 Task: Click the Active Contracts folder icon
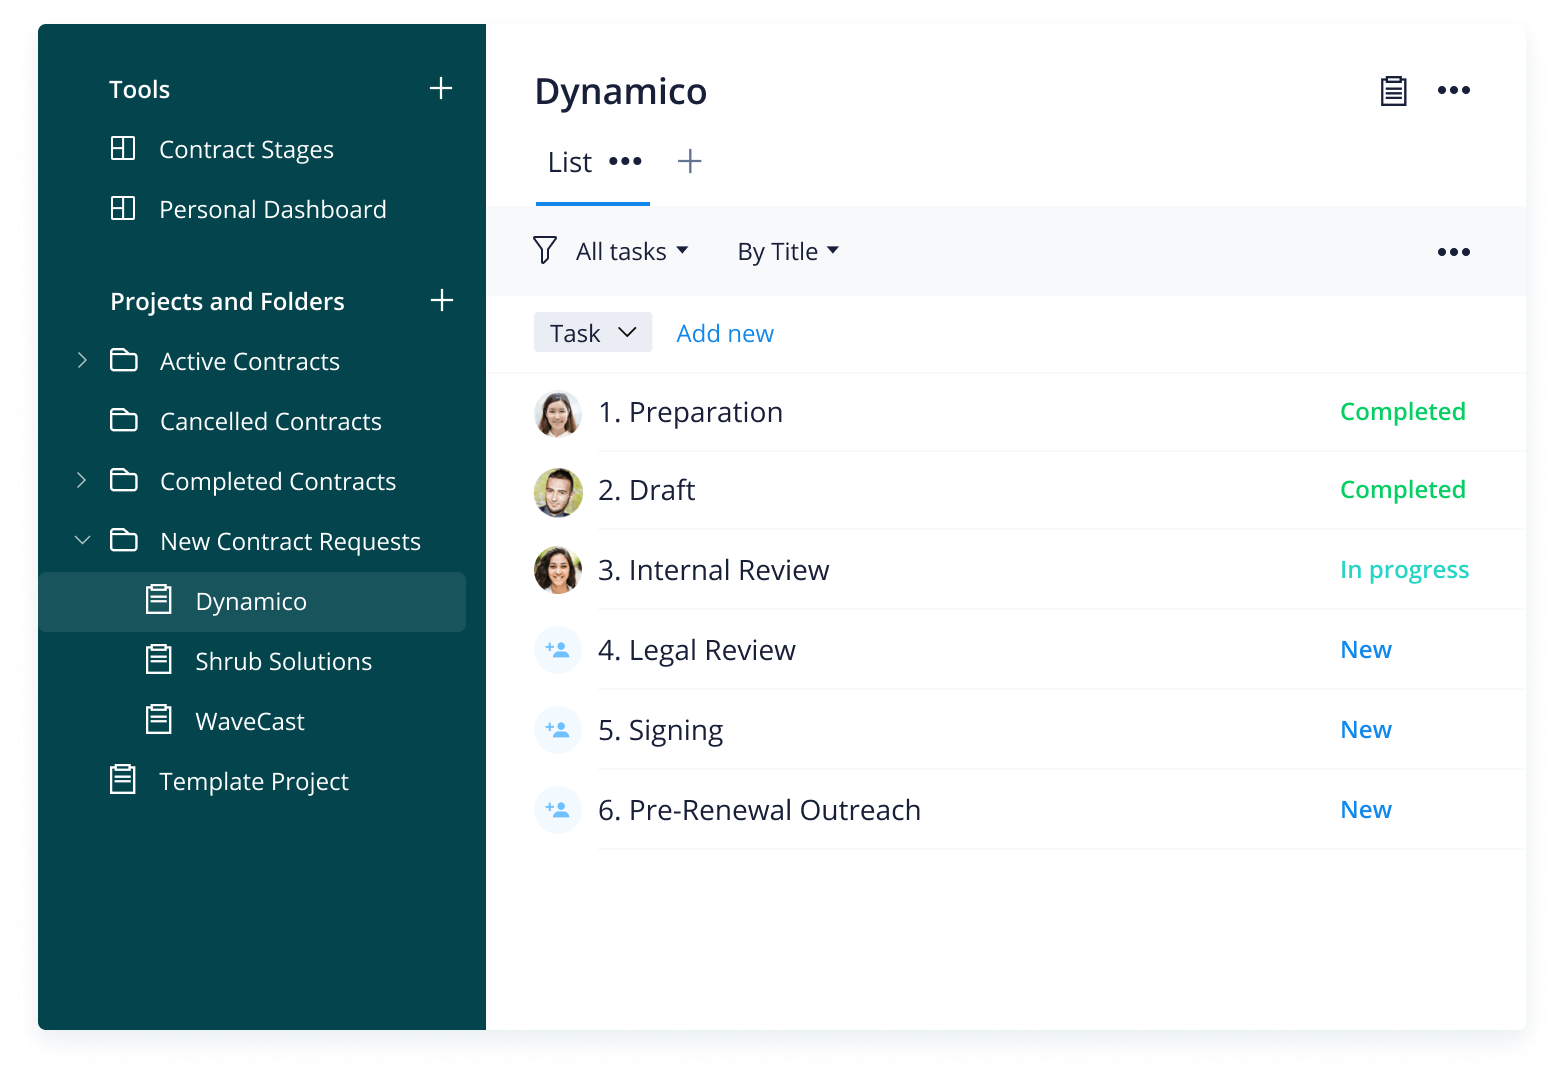(x=124, y=360)
